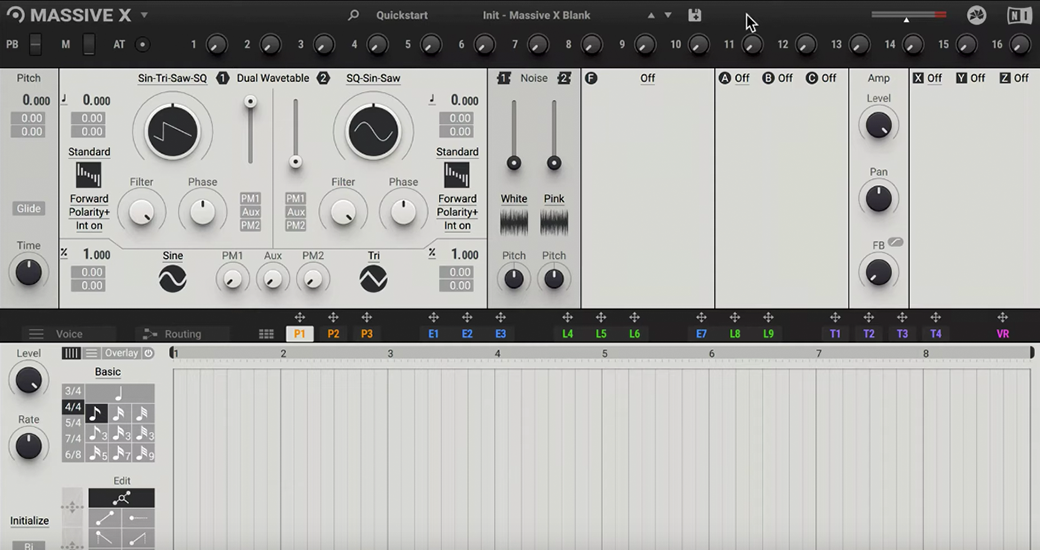This screenshot has height=550, width=1040.
Task: Open the Basic grid preset menu
Action: click(x=107, y=372)
